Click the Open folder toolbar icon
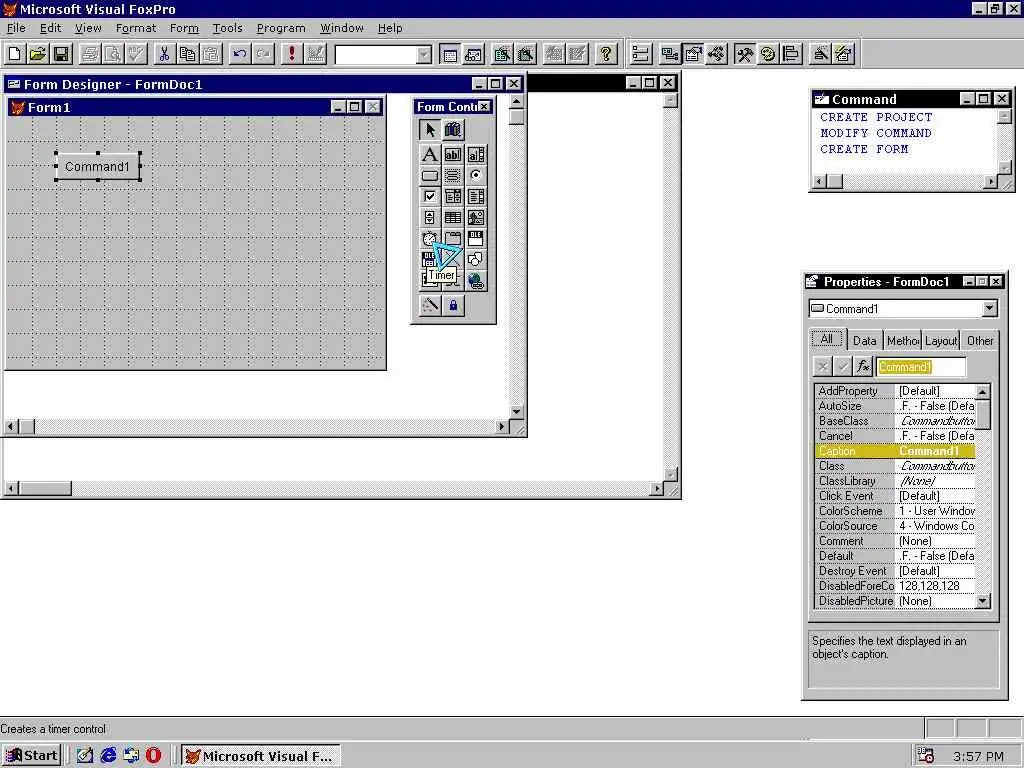 point(38,54)
